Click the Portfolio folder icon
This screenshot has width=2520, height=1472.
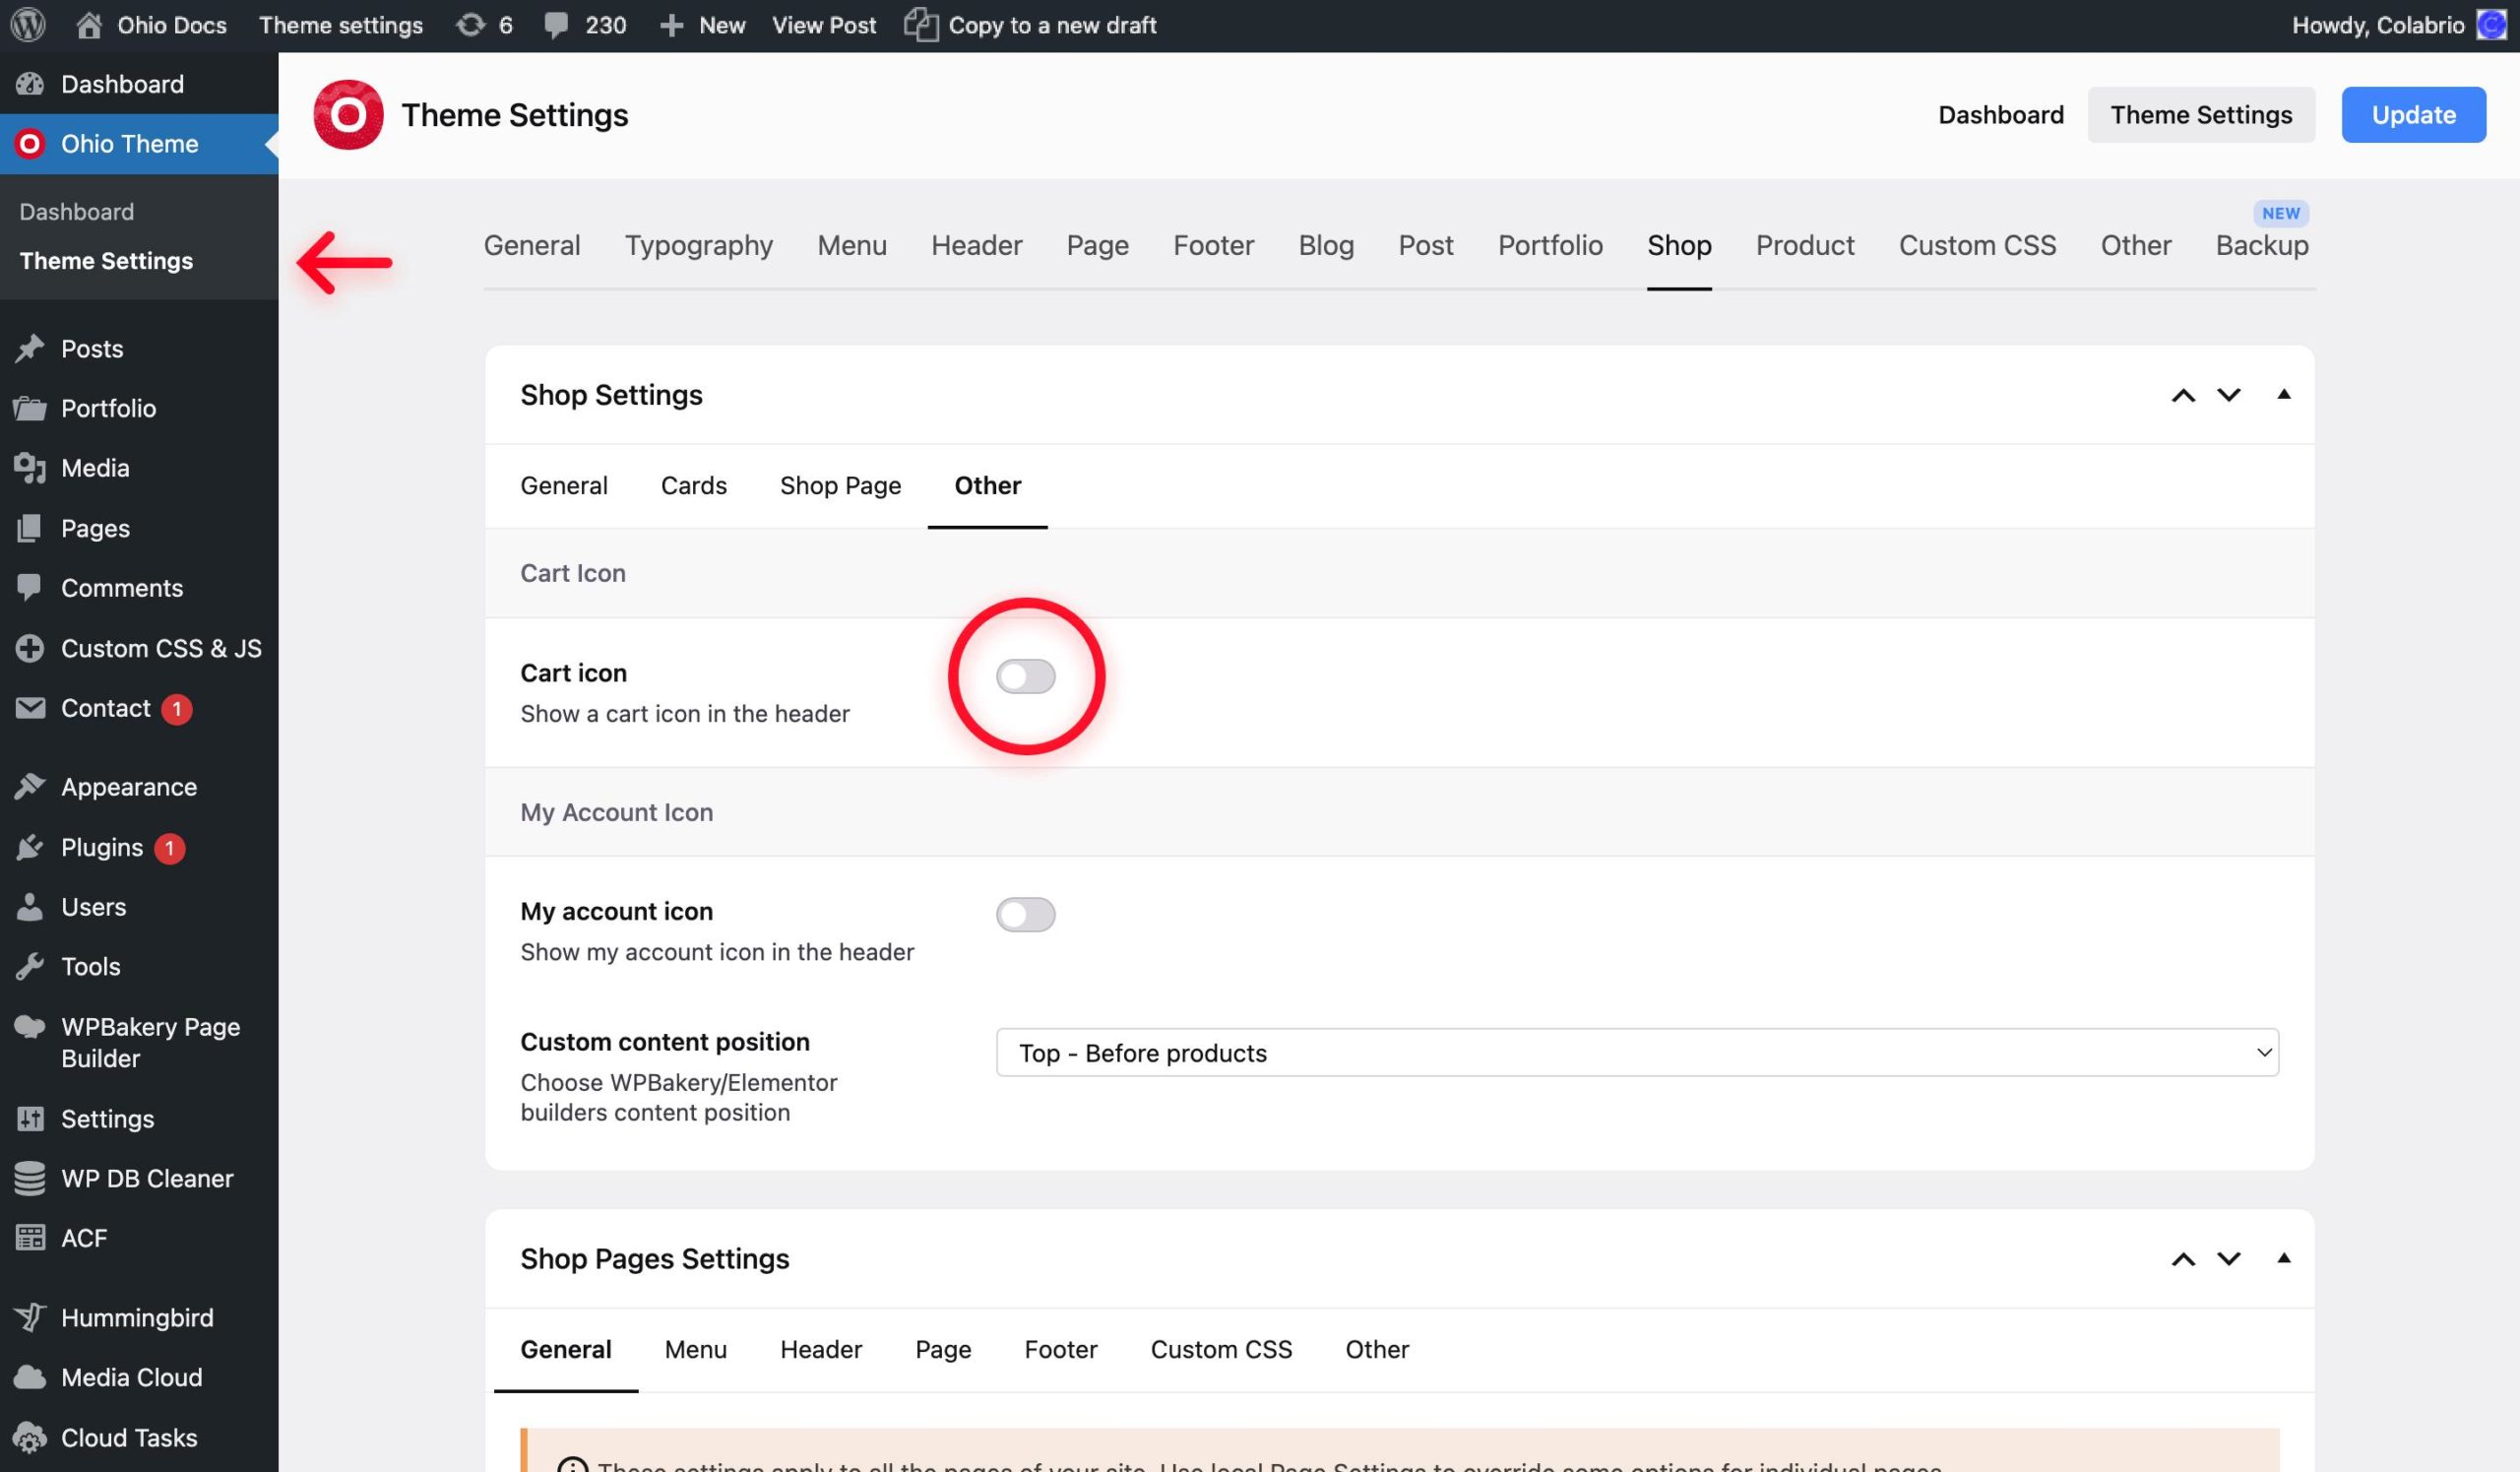tap(30, 408)
